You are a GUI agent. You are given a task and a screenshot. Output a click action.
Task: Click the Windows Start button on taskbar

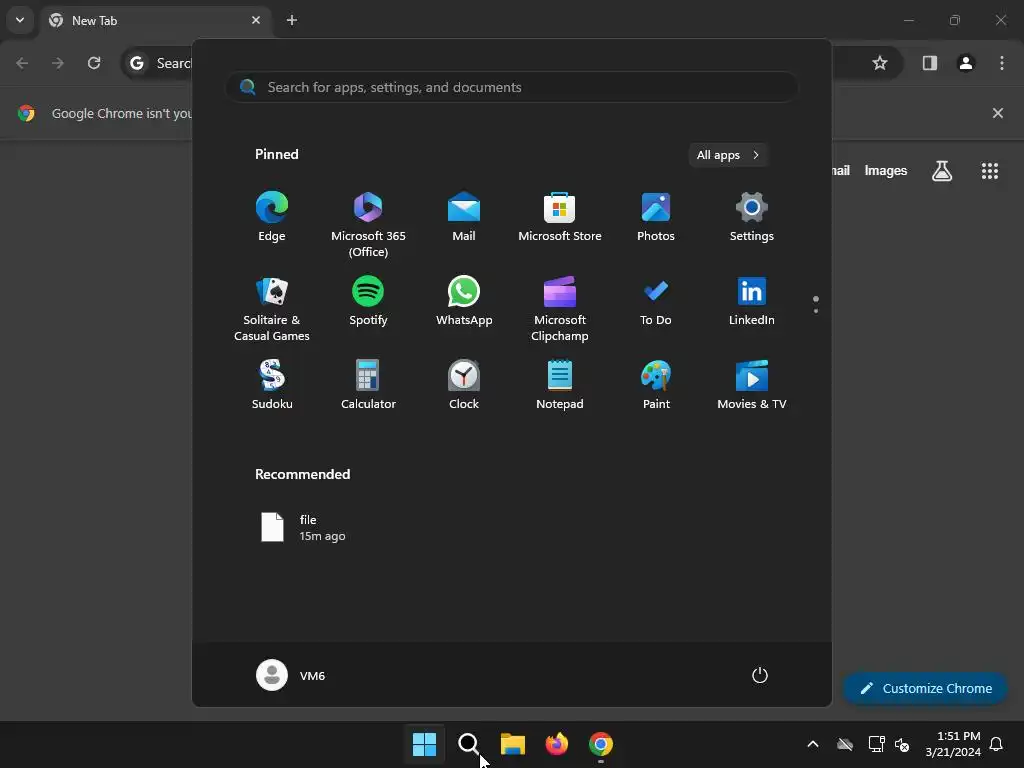click(424, 743)
